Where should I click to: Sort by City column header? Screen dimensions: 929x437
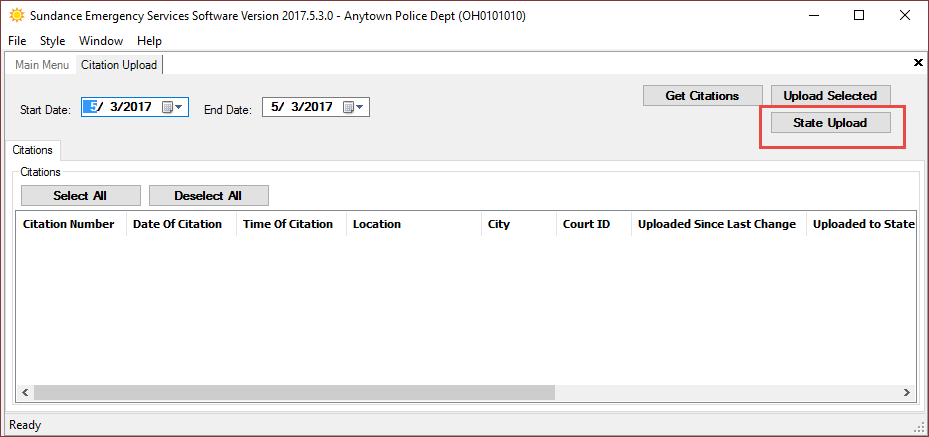[518, 224]
